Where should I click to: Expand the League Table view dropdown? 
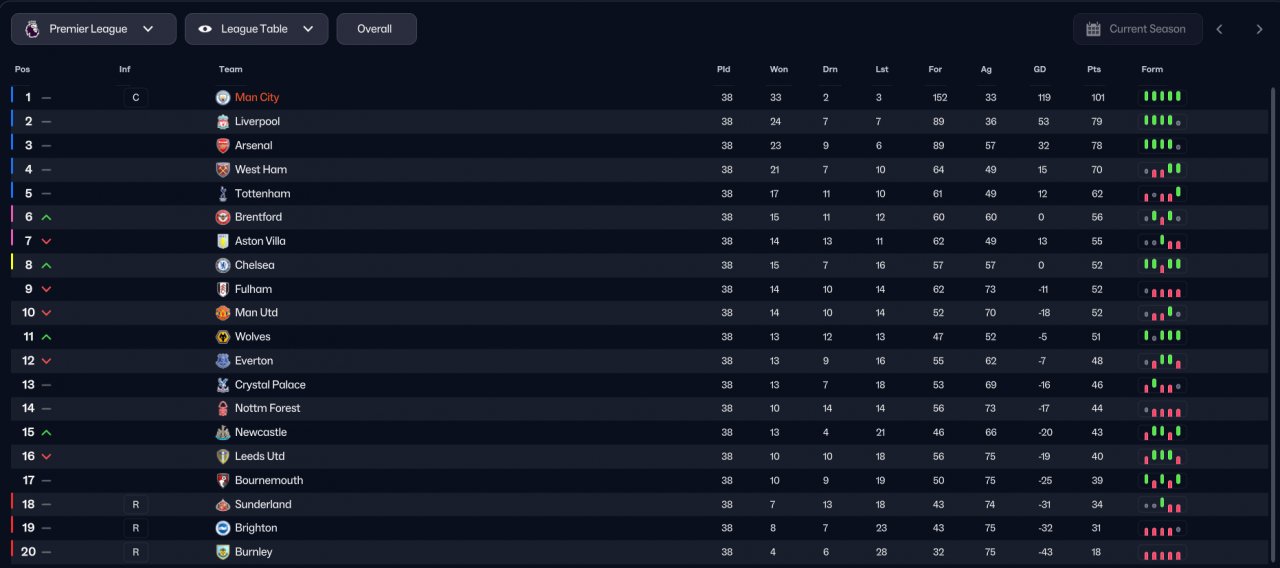point(256,29)
